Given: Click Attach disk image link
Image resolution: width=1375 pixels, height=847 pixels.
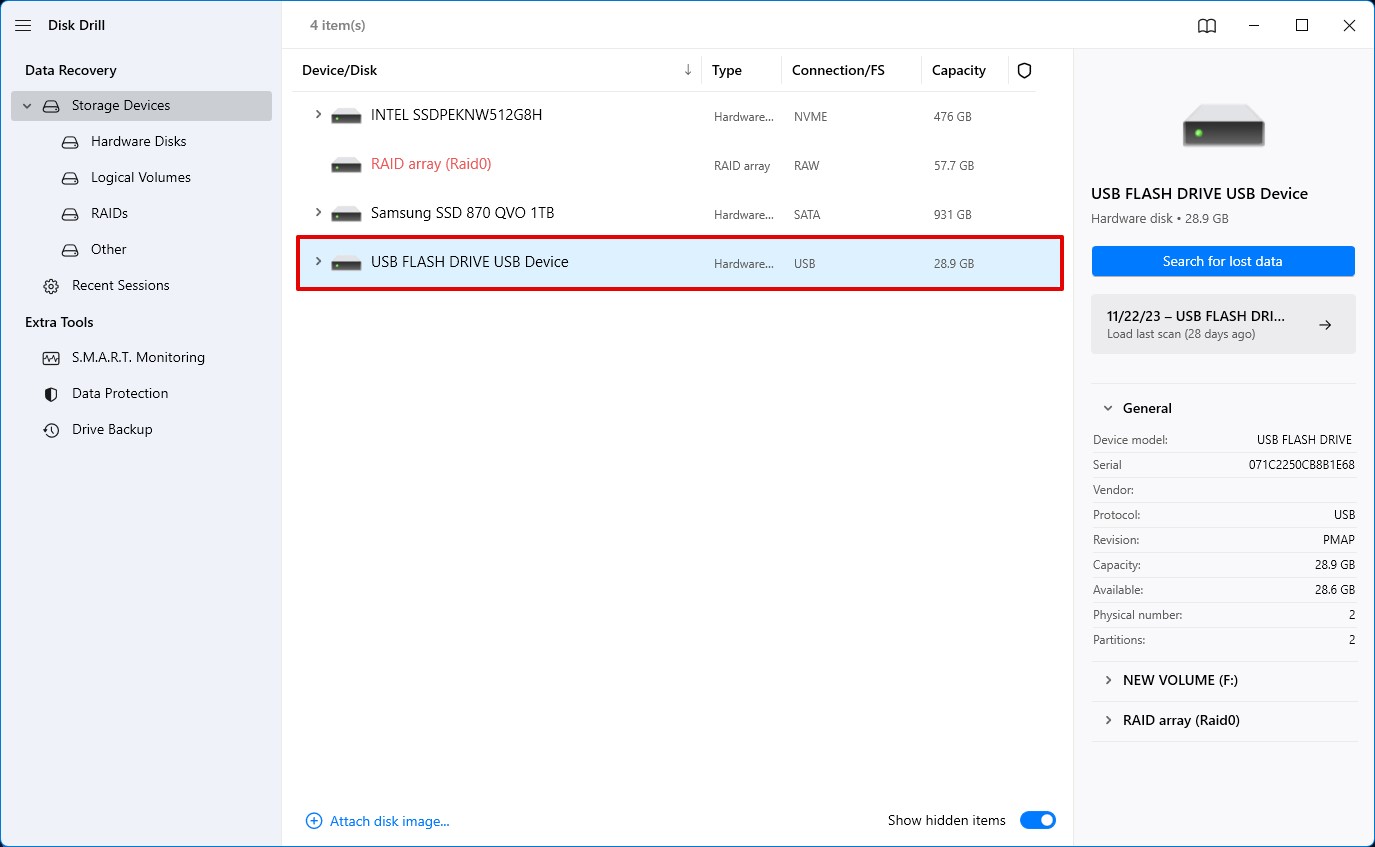Looking at the screenshot, I should tap(390, 821).
